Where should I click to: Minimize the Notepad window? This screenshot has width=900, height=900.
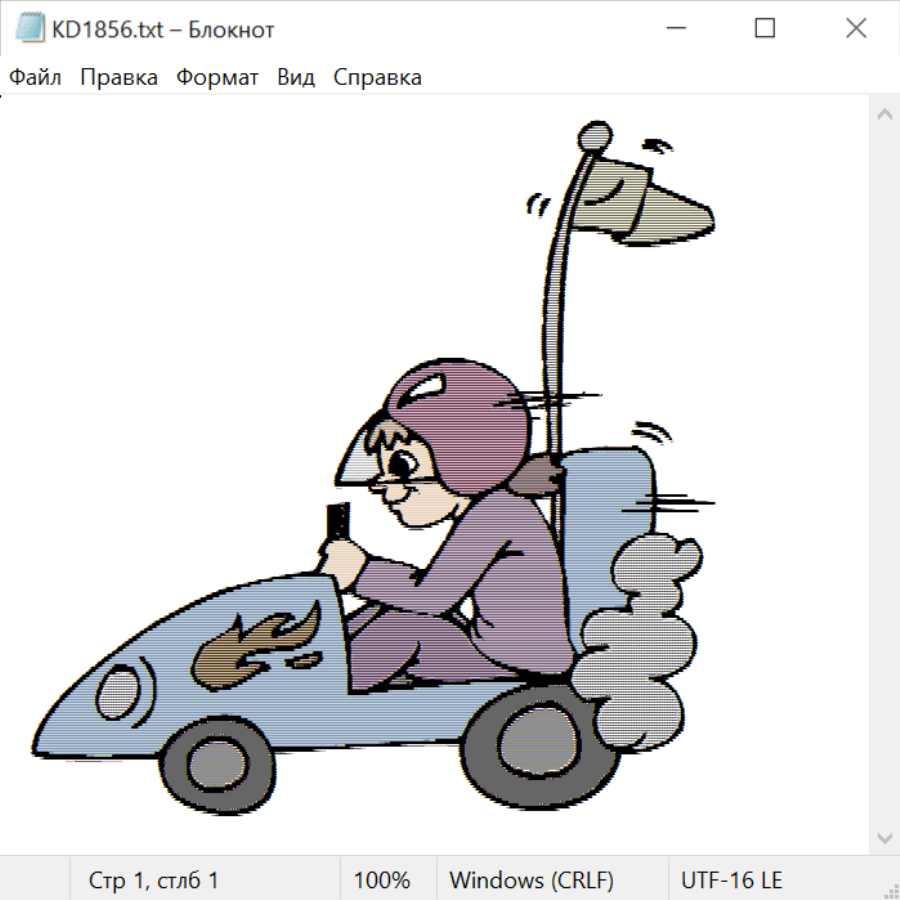673,29
